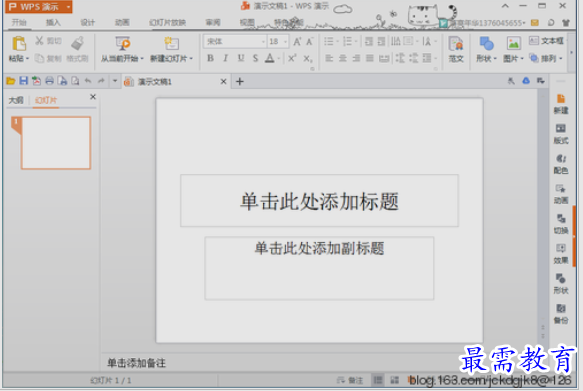583x391 pixels.
Task: Add new document tab with plus button
Action: 240,81
